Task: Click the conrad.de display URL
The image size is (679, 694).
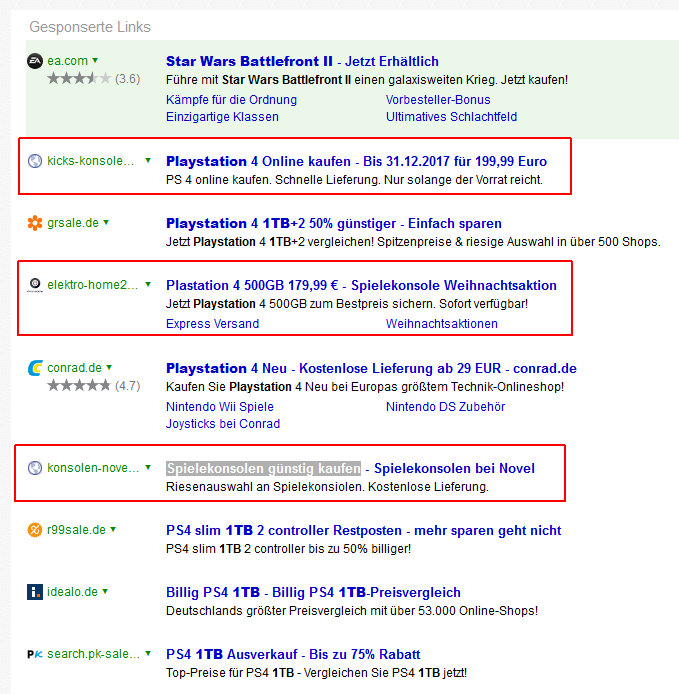Action: (74, 367)
